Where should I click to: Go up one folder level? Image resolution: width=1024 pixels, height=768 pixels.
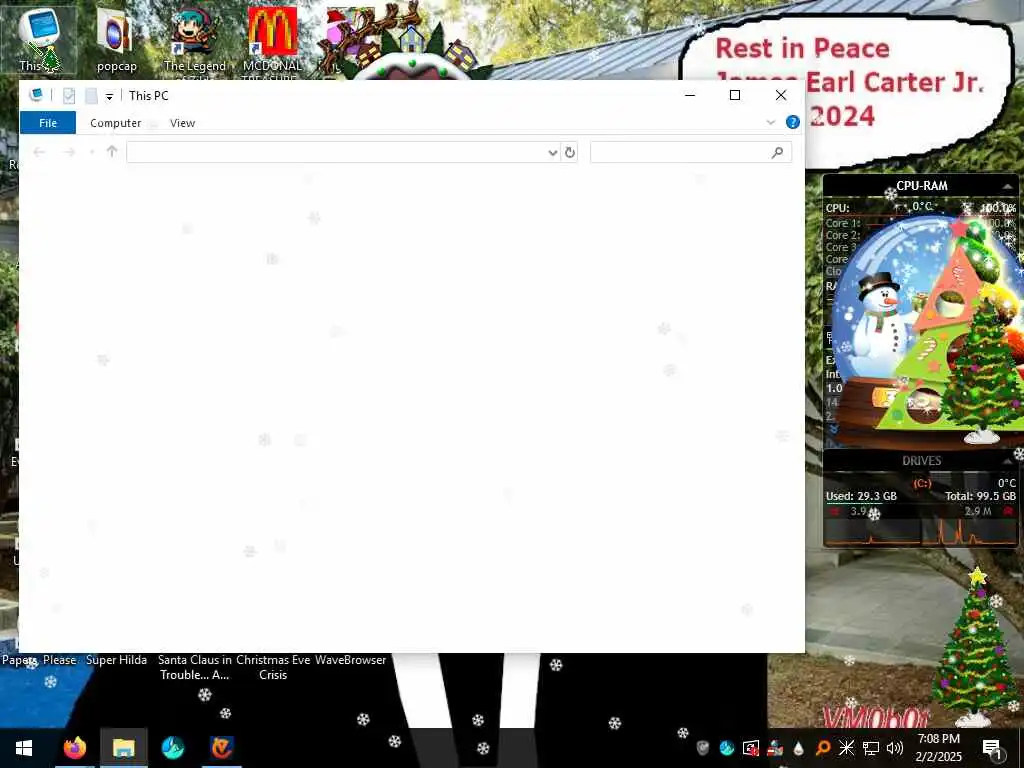[112, 152]
